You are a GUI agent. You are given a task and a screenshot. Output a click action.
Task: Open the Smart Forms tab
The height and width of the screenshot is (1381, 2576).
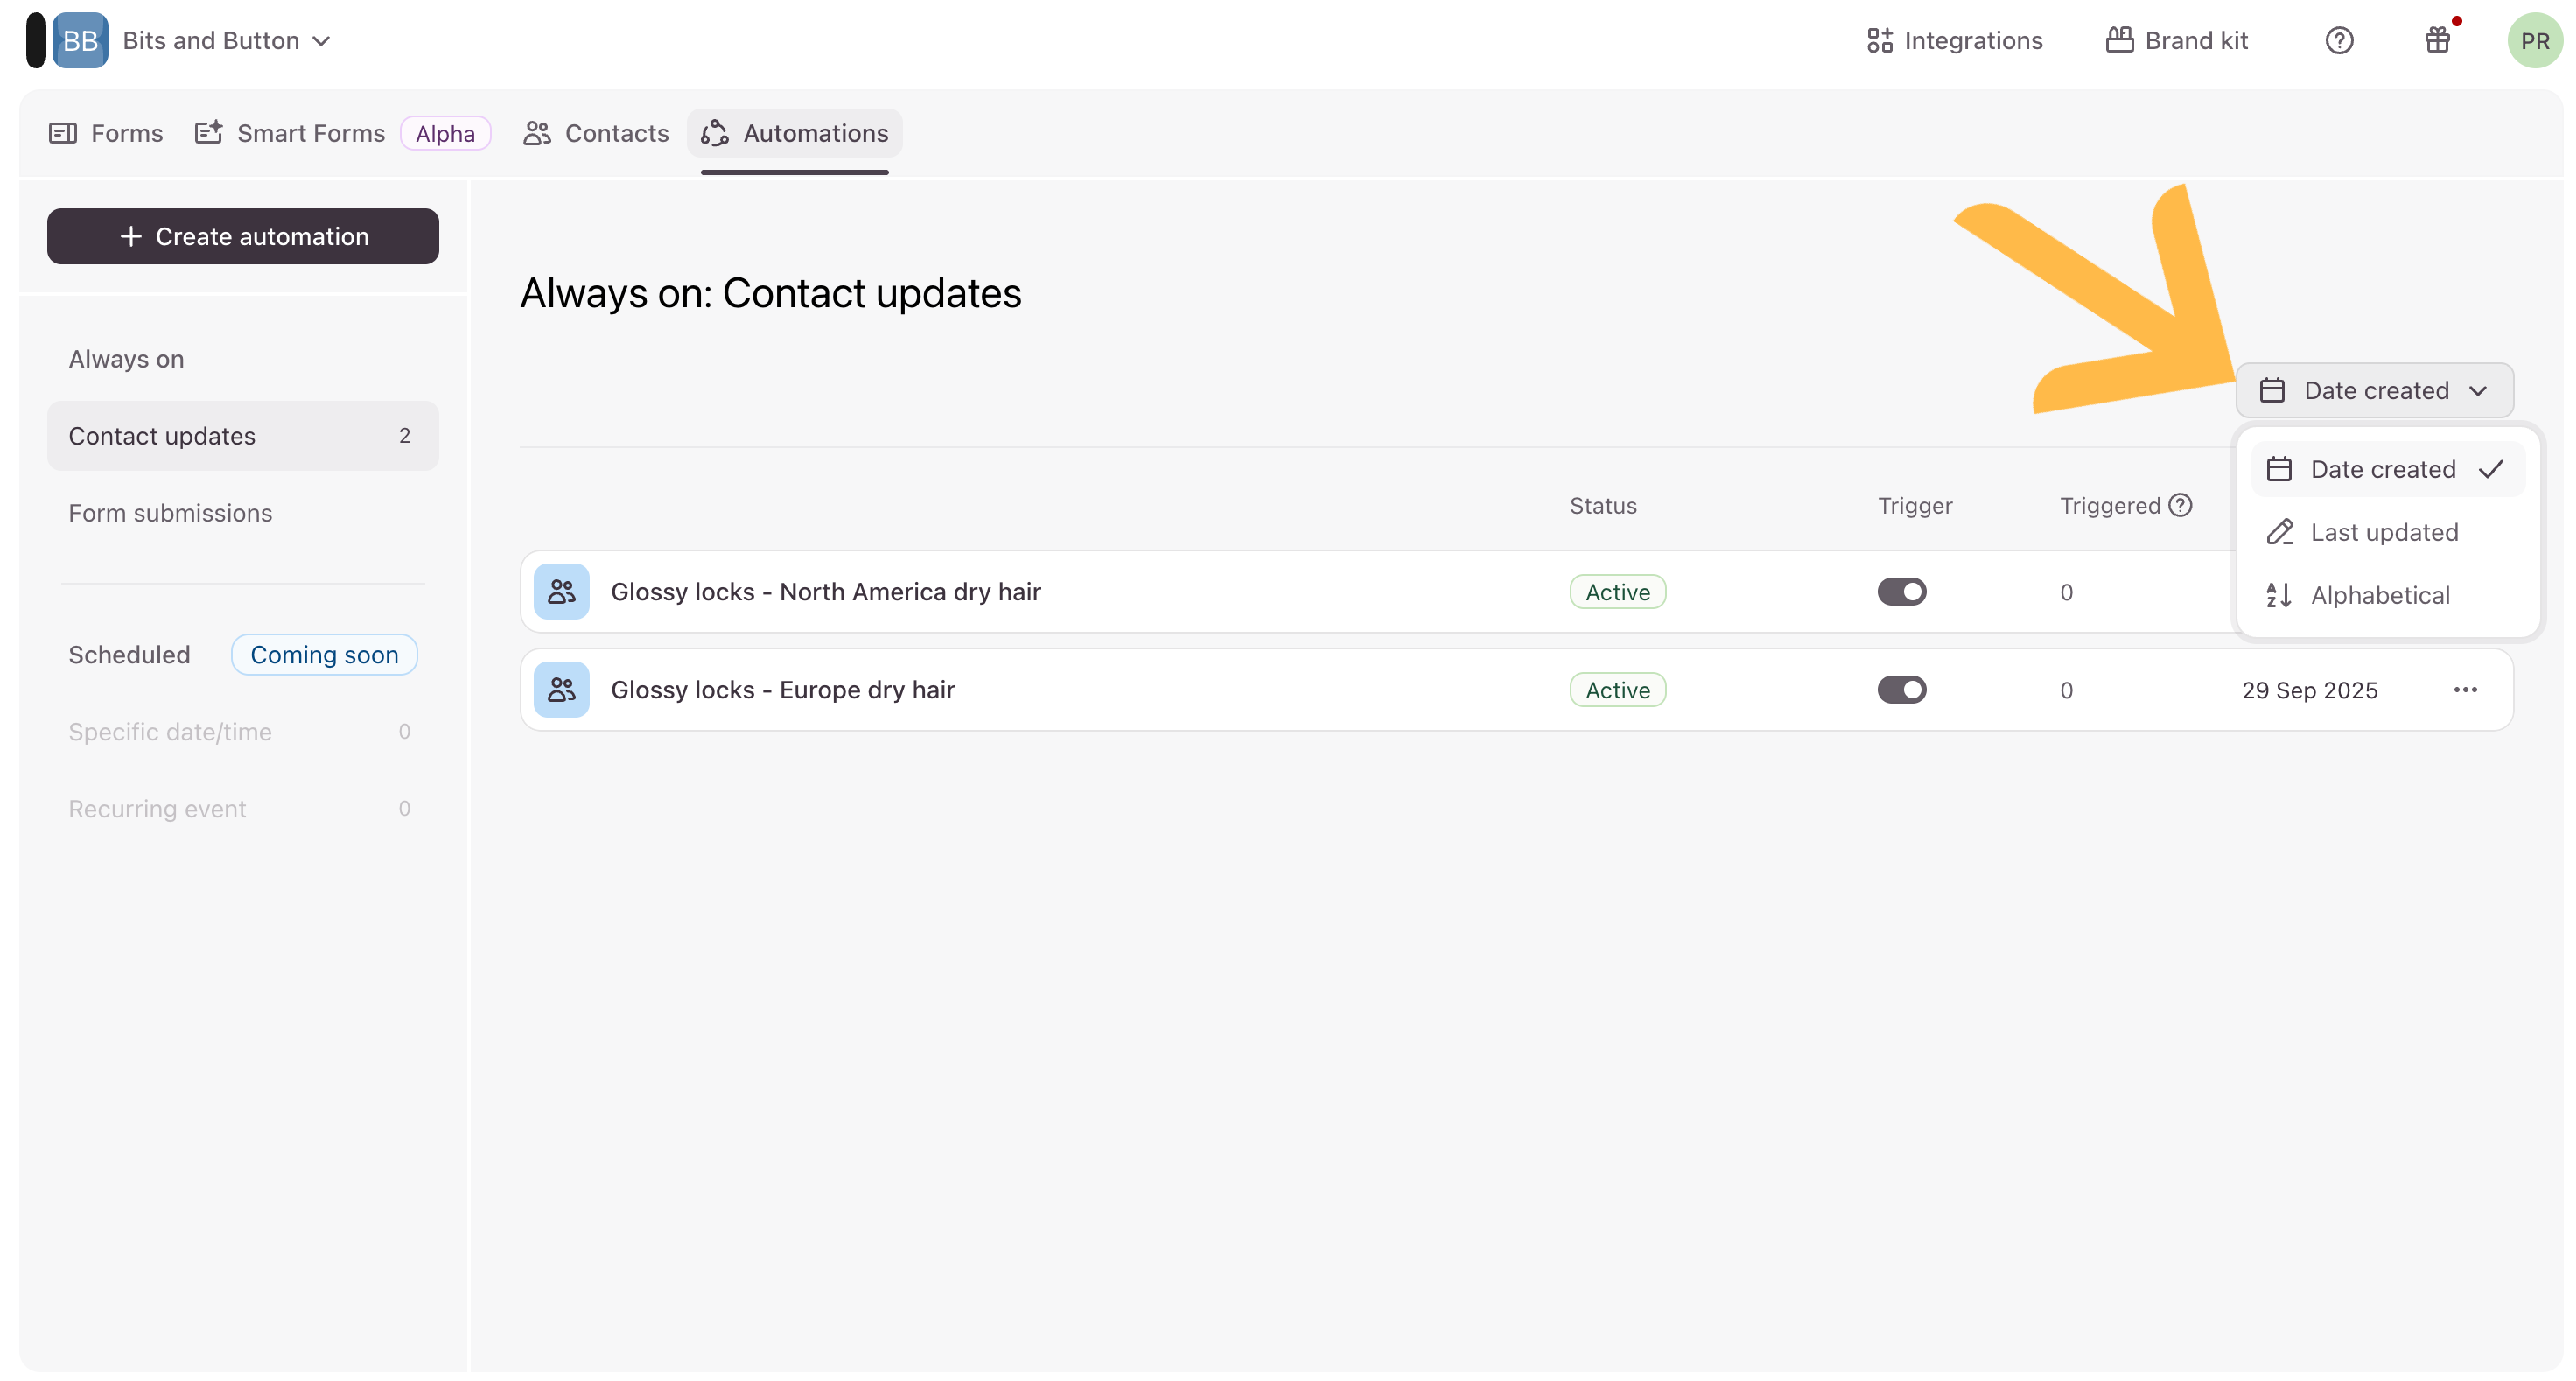pos(310,133)
